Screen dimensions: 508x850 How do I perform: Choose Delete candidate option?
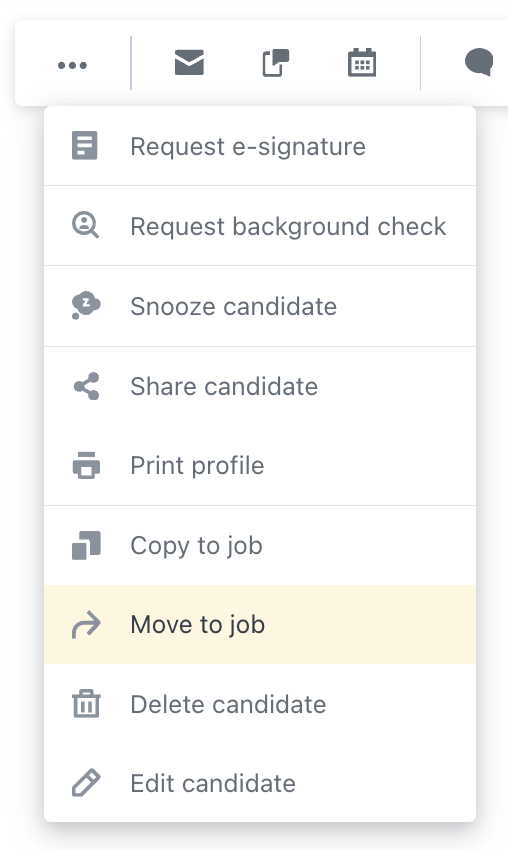pos(260,704)
